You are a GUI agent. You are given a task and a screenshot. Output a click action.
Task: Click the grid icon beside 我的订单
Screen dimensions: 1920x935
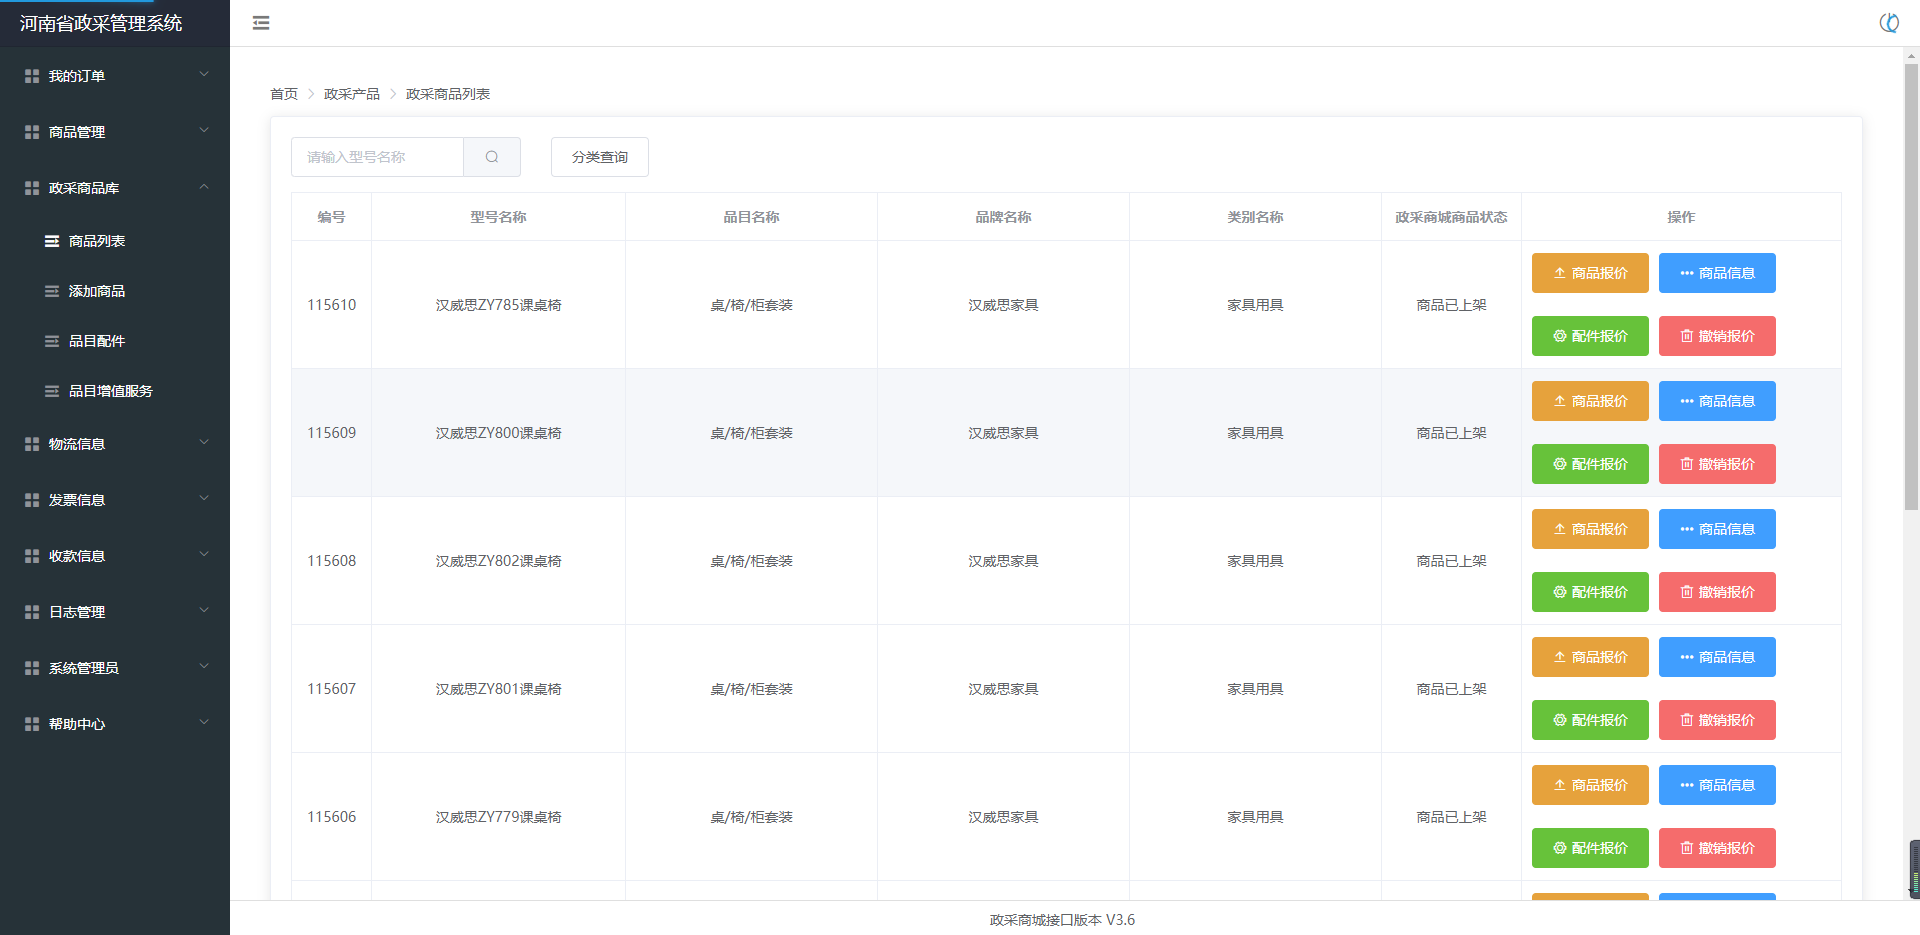(32, 76)
